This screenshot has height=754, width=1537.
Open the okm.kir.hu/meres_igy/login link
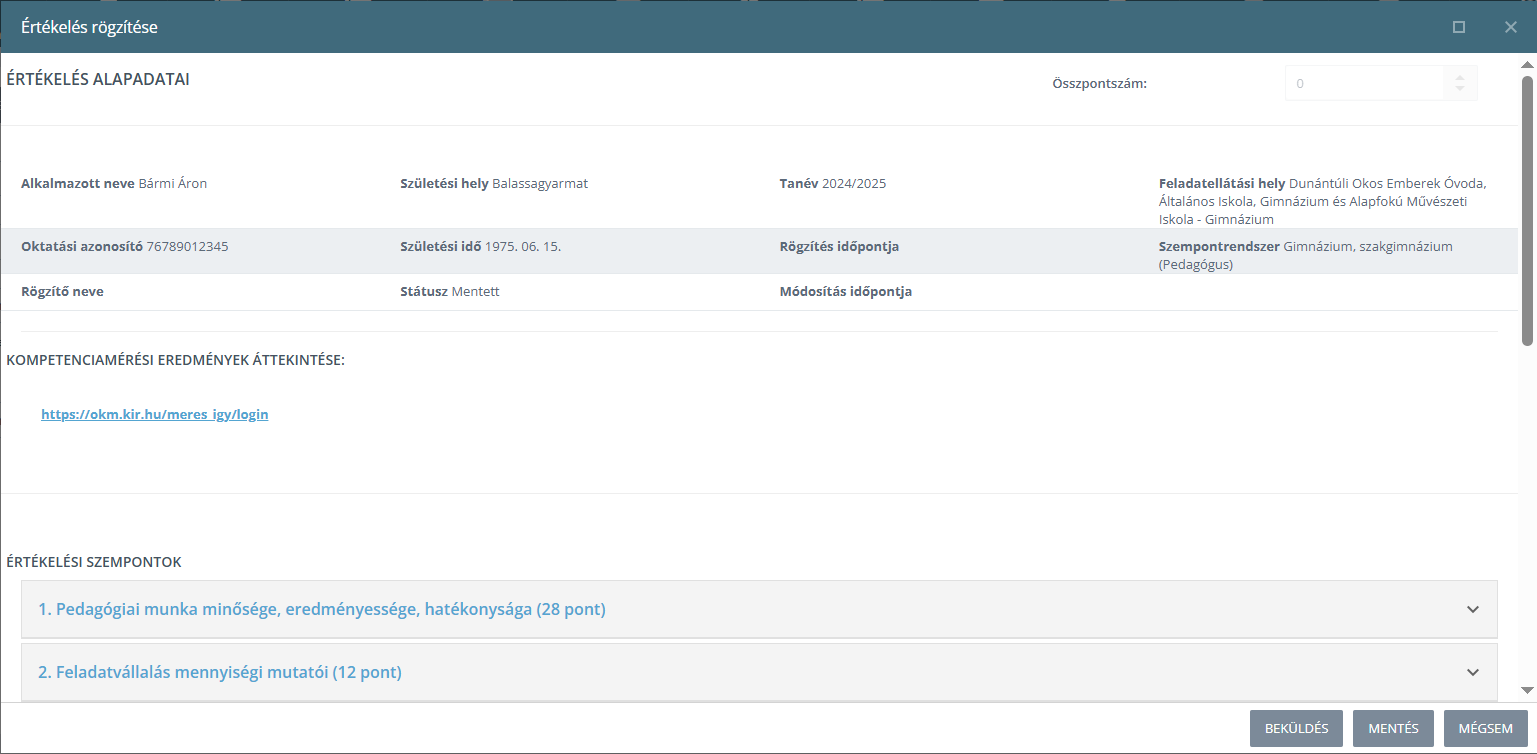pyautogui.click(x=155, y=414)
